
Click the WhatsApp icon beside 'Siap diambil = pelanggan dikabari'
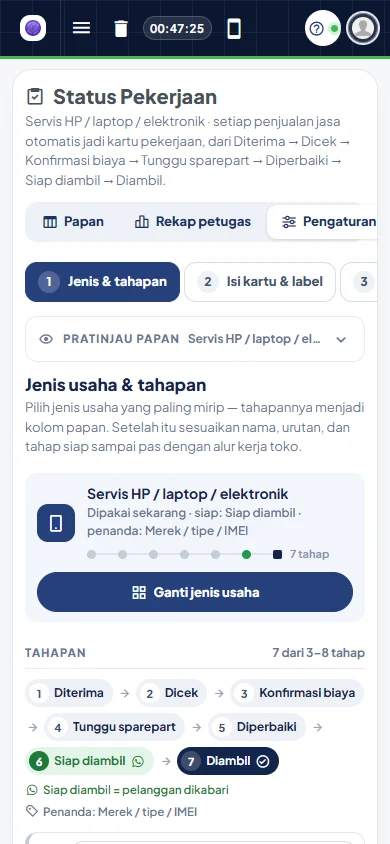pyautogui.click(x=32, y=790)
